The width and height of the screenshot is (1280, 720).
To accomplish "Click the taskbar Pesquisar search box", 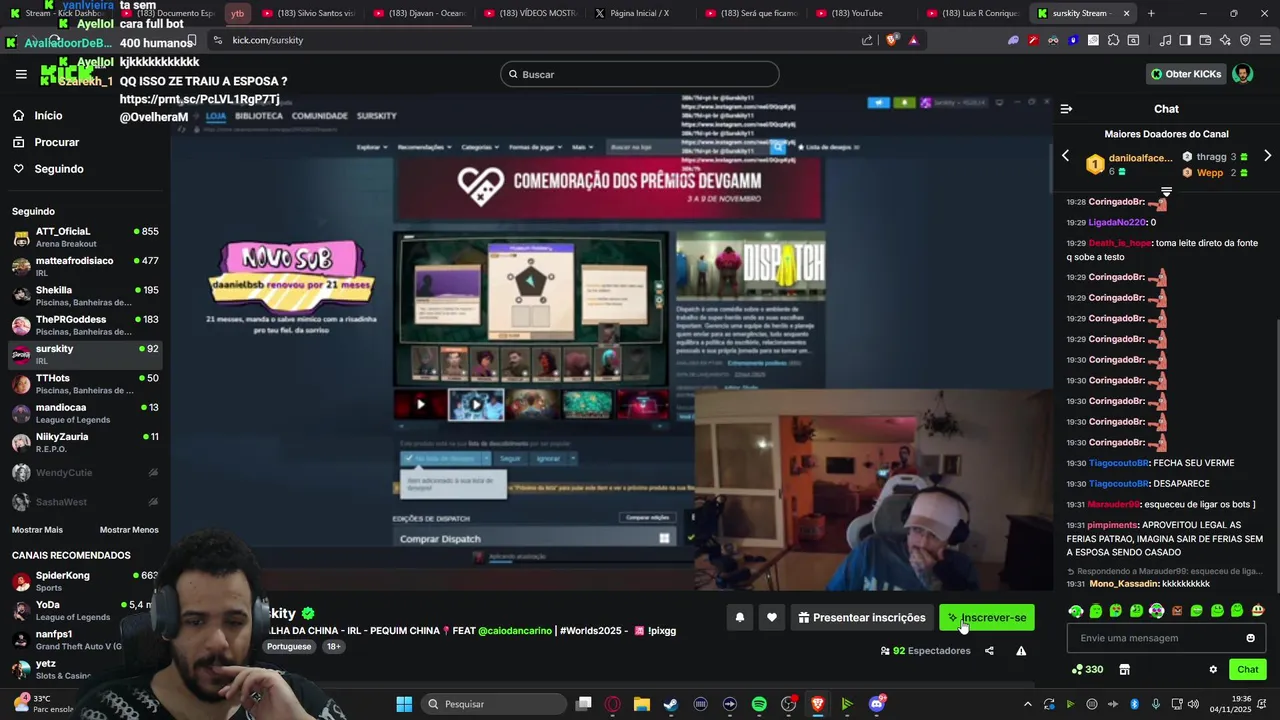I will [x=494, y=704].
